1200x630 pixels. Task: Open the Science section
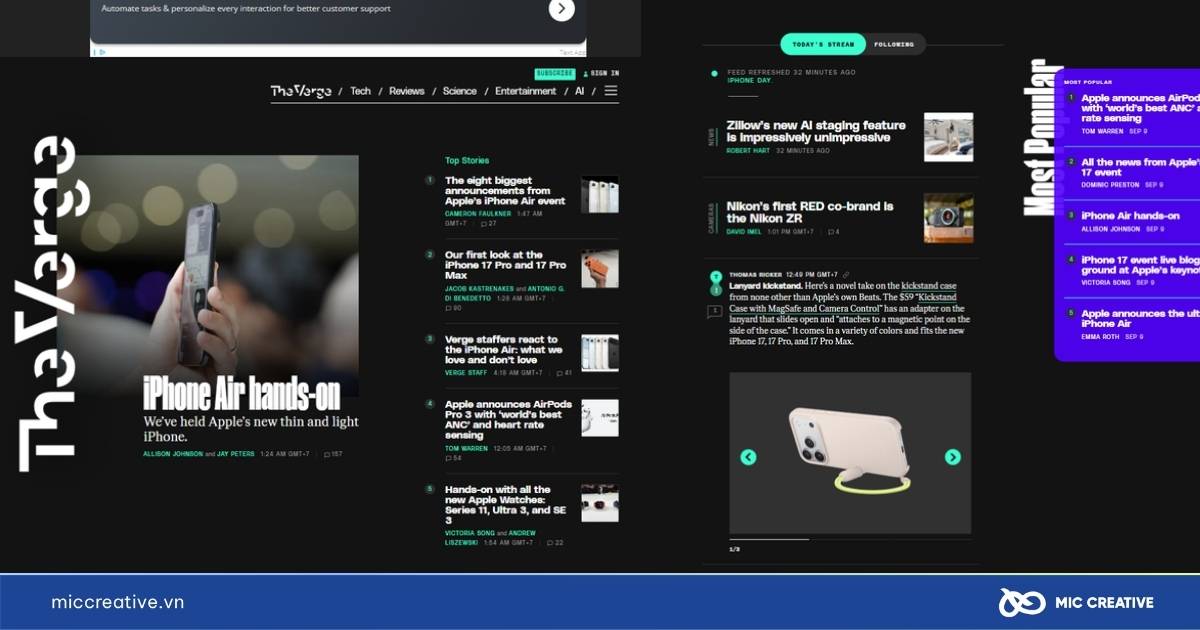click(x=460, y=91)
